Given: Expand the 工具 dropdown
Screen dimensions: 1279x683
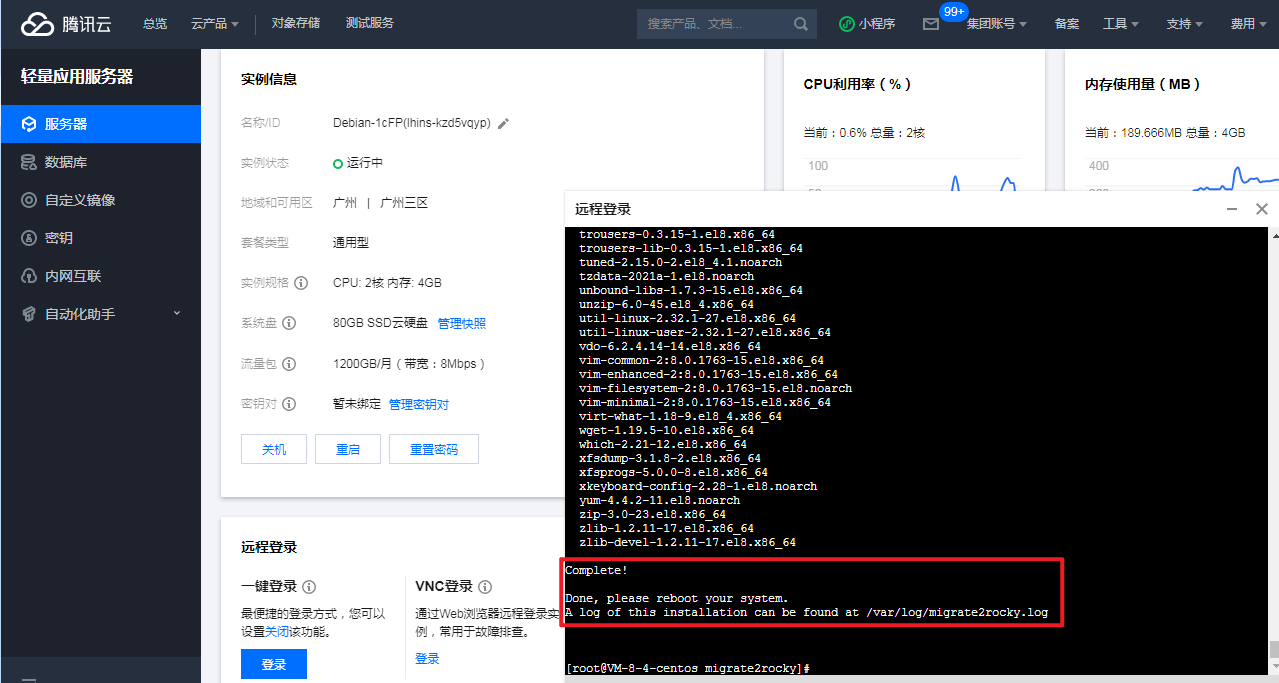Looking at the screenshot, I should 1121,24.
